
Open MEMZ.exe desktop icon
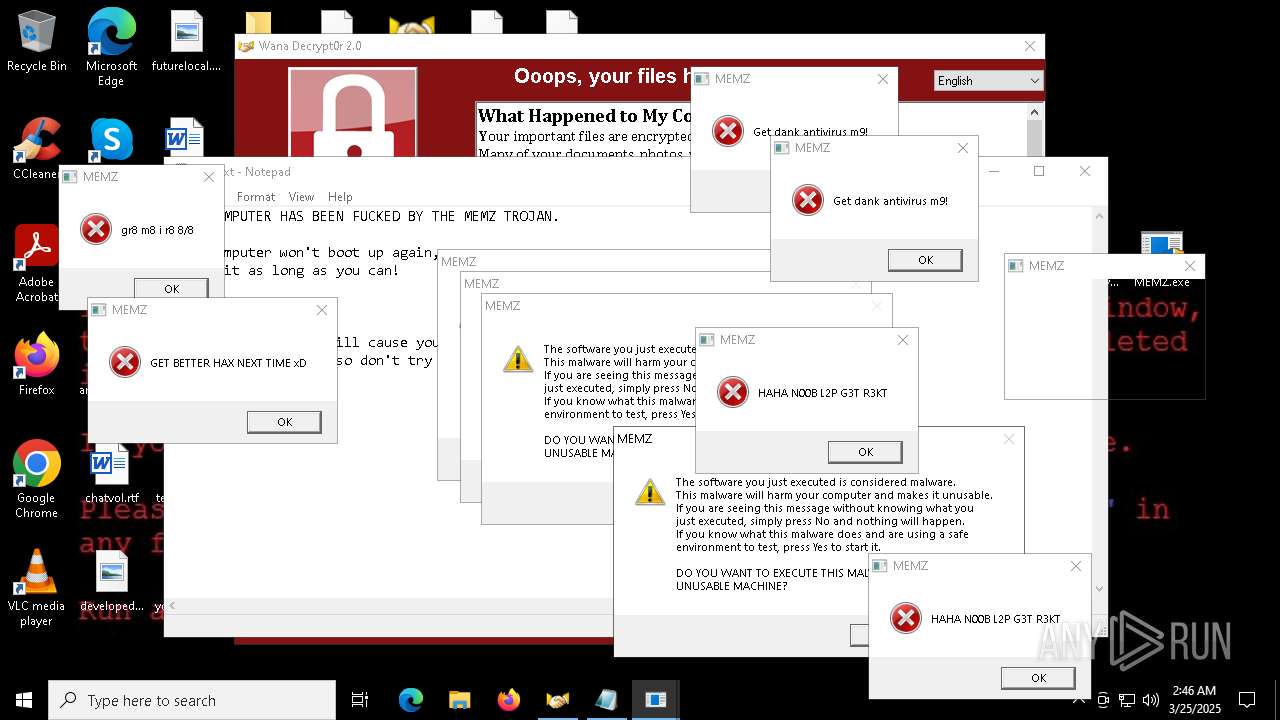1161,260
